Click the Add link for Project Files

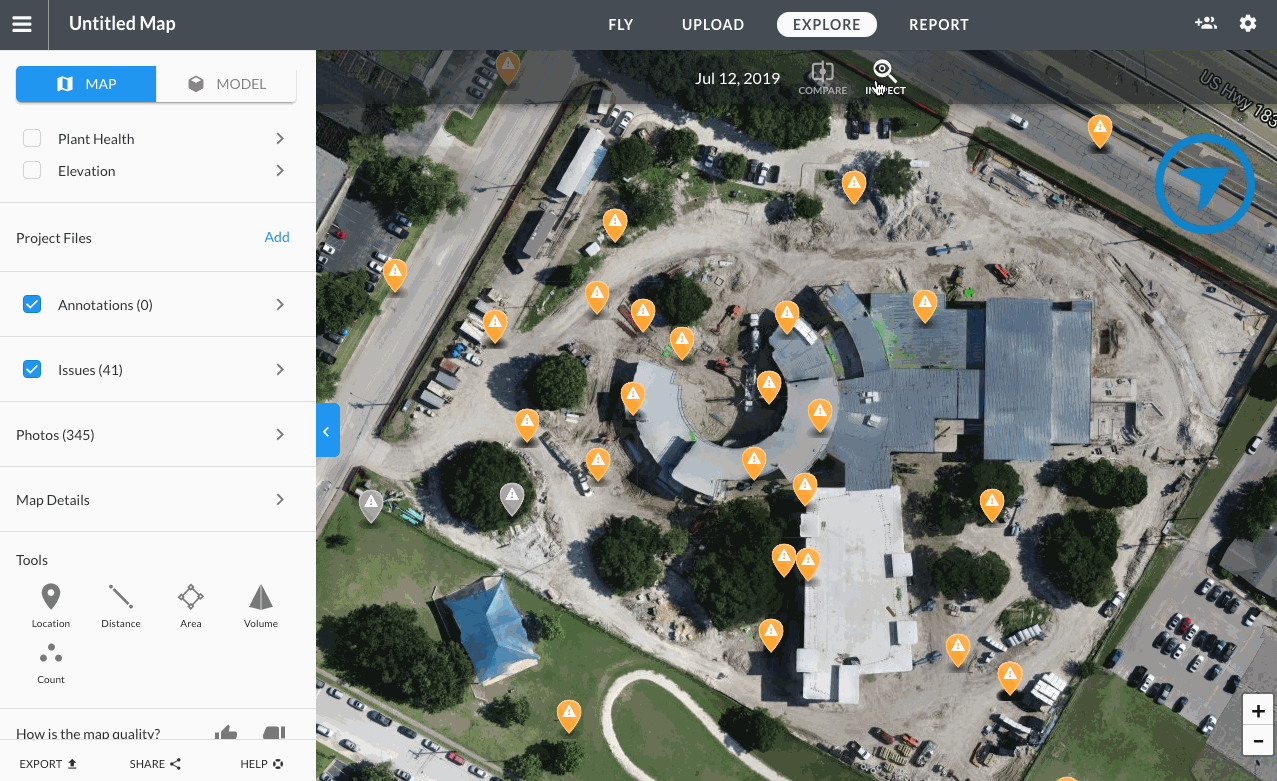[x=277, y=237]
